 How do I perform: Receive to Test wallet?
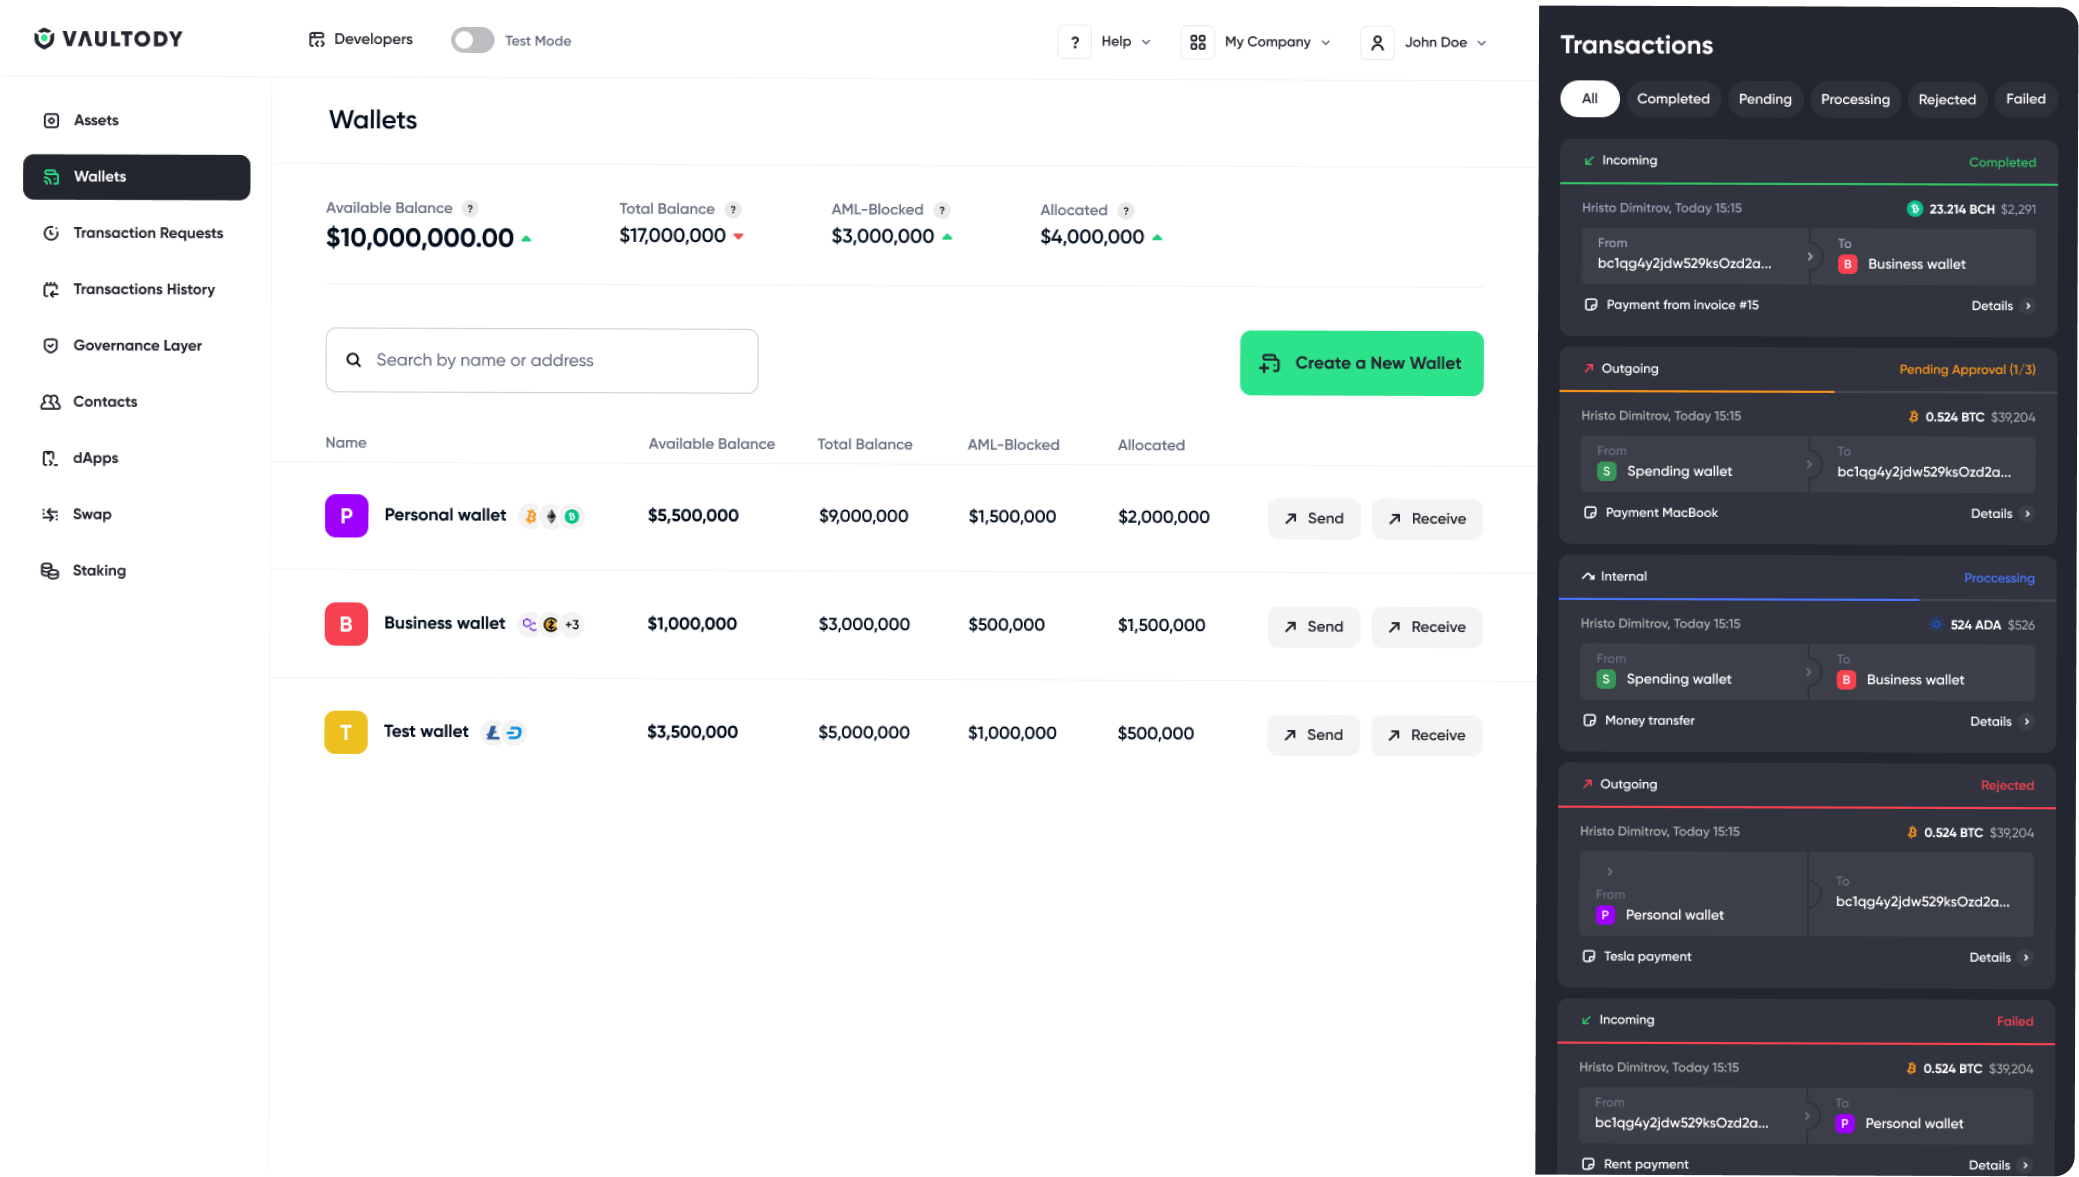(1426, 735)
